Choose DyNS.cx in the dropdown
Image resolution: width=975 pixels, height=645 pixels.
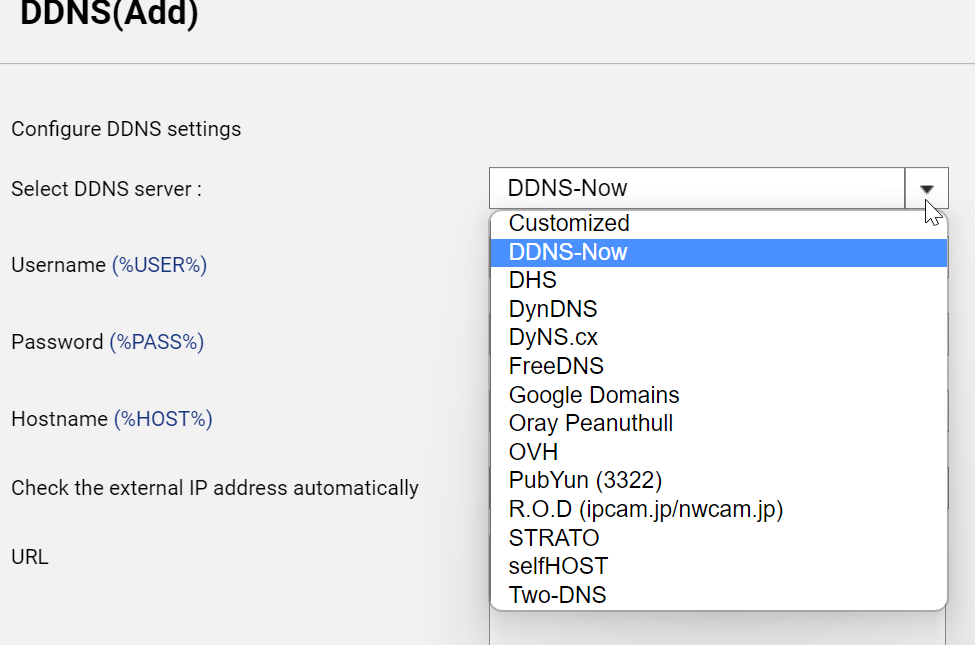pos(553,338)
